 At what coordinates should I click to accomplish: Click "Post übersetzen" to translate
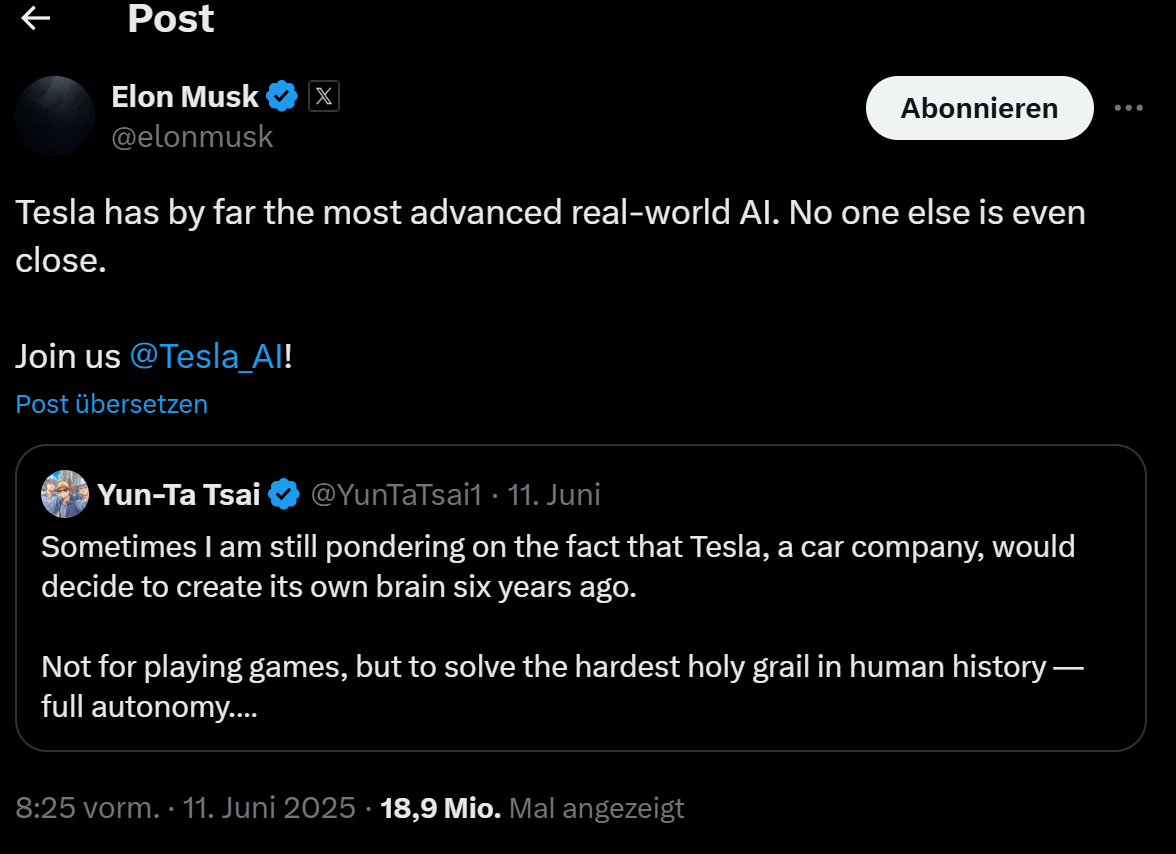[x=112, y=404]
